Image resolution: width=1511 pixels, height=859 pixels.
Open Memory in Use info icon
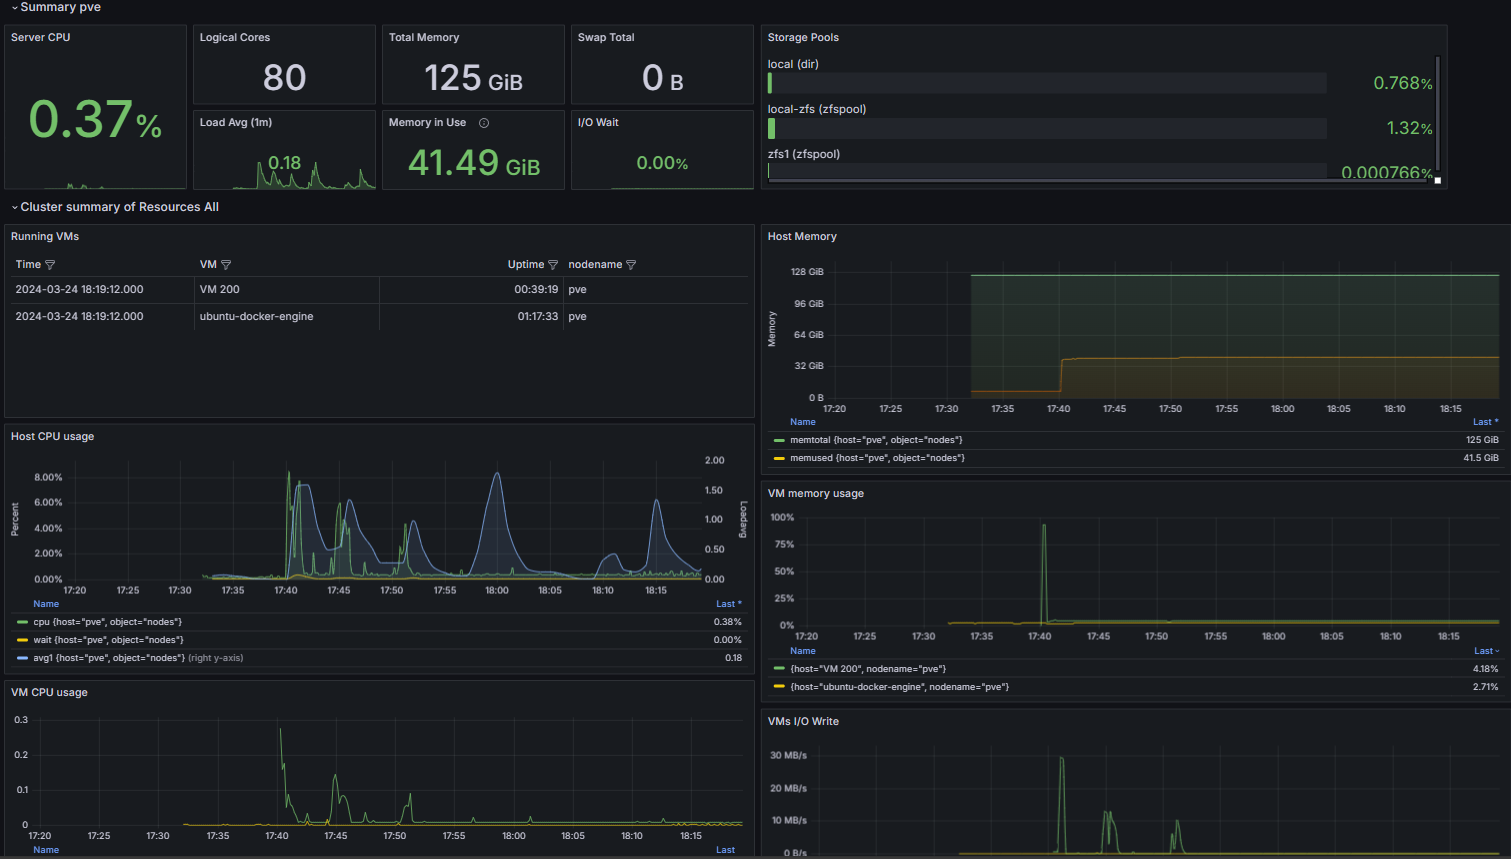[484, 123]
